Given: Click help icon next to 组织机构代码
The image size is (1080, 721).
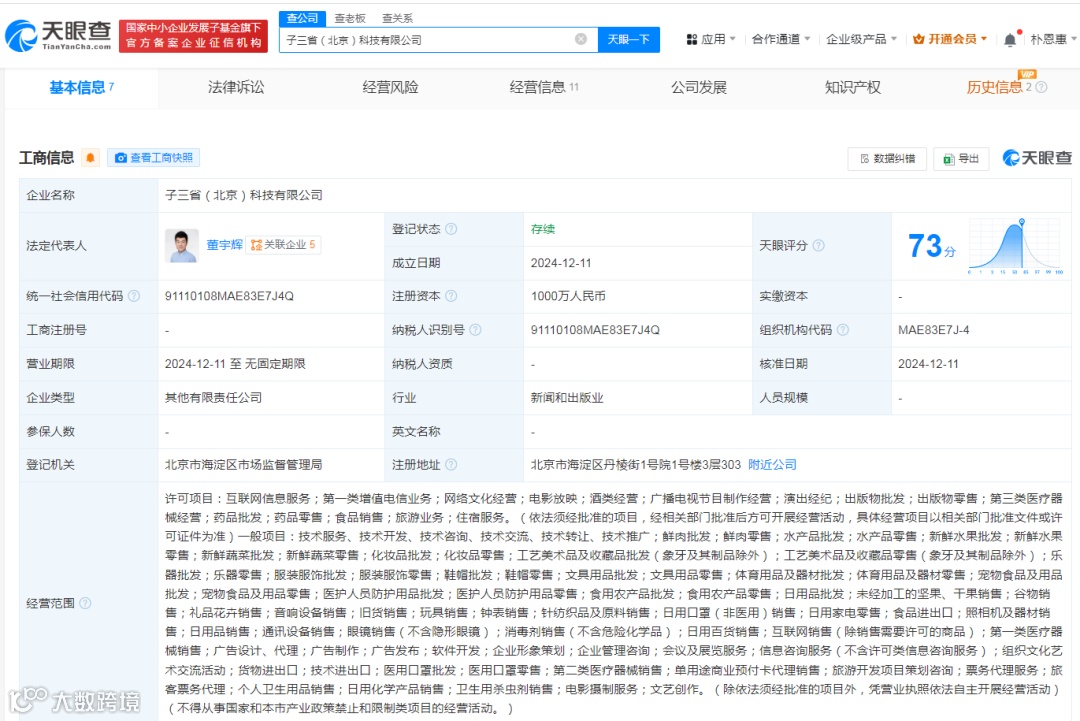Looking at the screenshot, I should (x=842, y=330).
